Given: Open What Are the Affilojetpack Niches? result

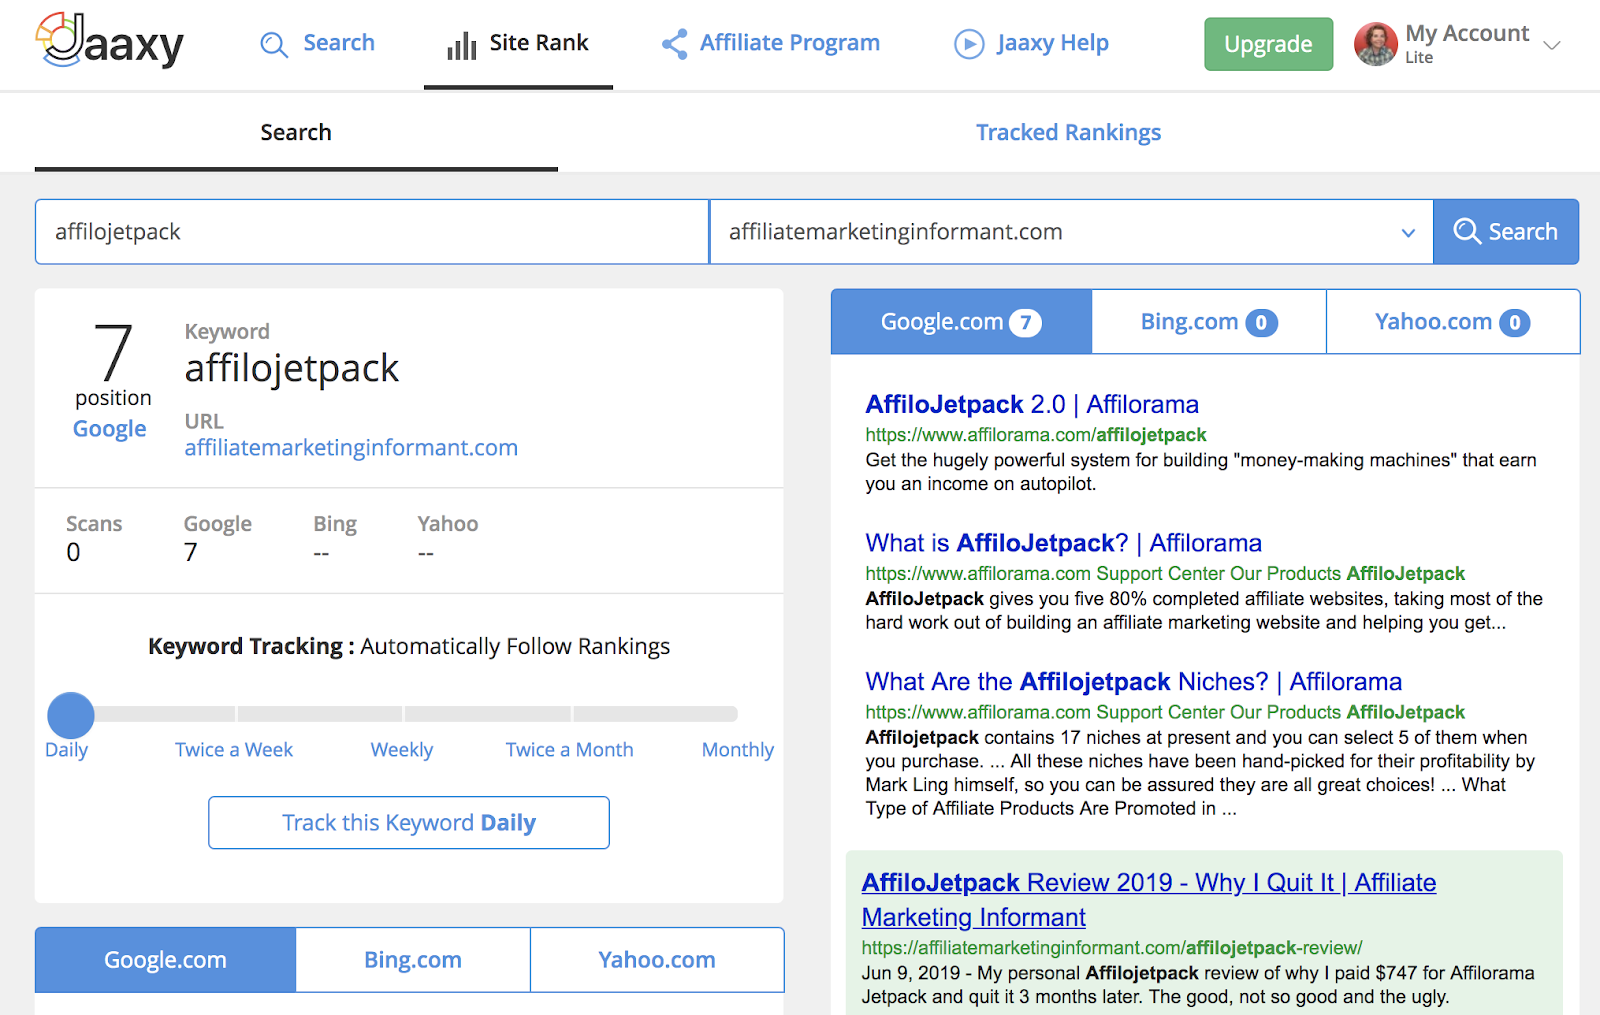Looking at the screenshot, I should click(x=1134, y=682).
